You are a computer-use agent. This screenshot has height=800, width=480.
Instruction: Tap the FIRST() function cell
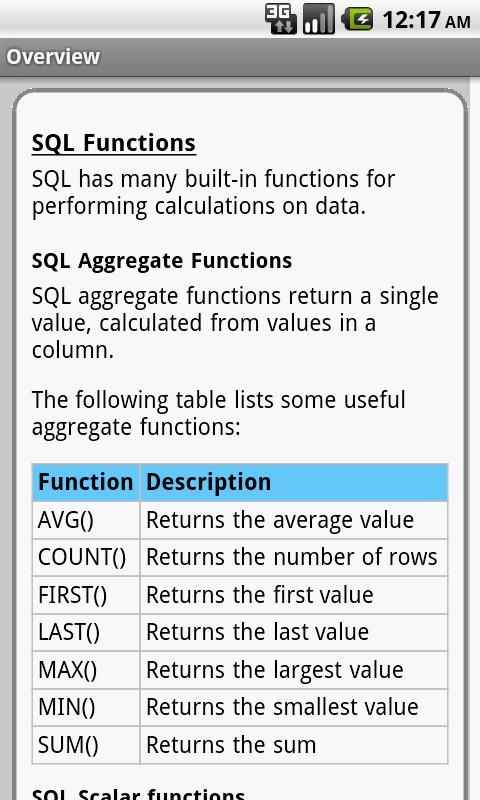[x=86, y=595]
